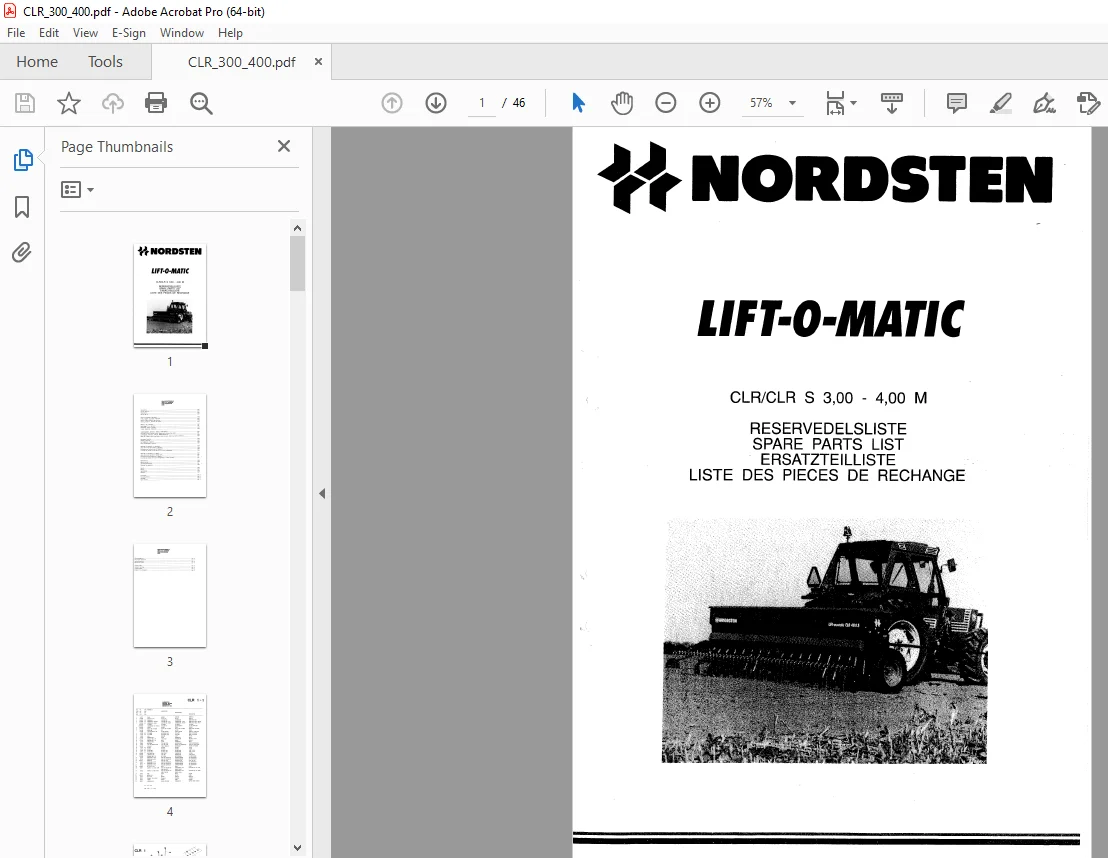Open the E-Sign menu
The image size is (1108, 858).
click(129, 33)
